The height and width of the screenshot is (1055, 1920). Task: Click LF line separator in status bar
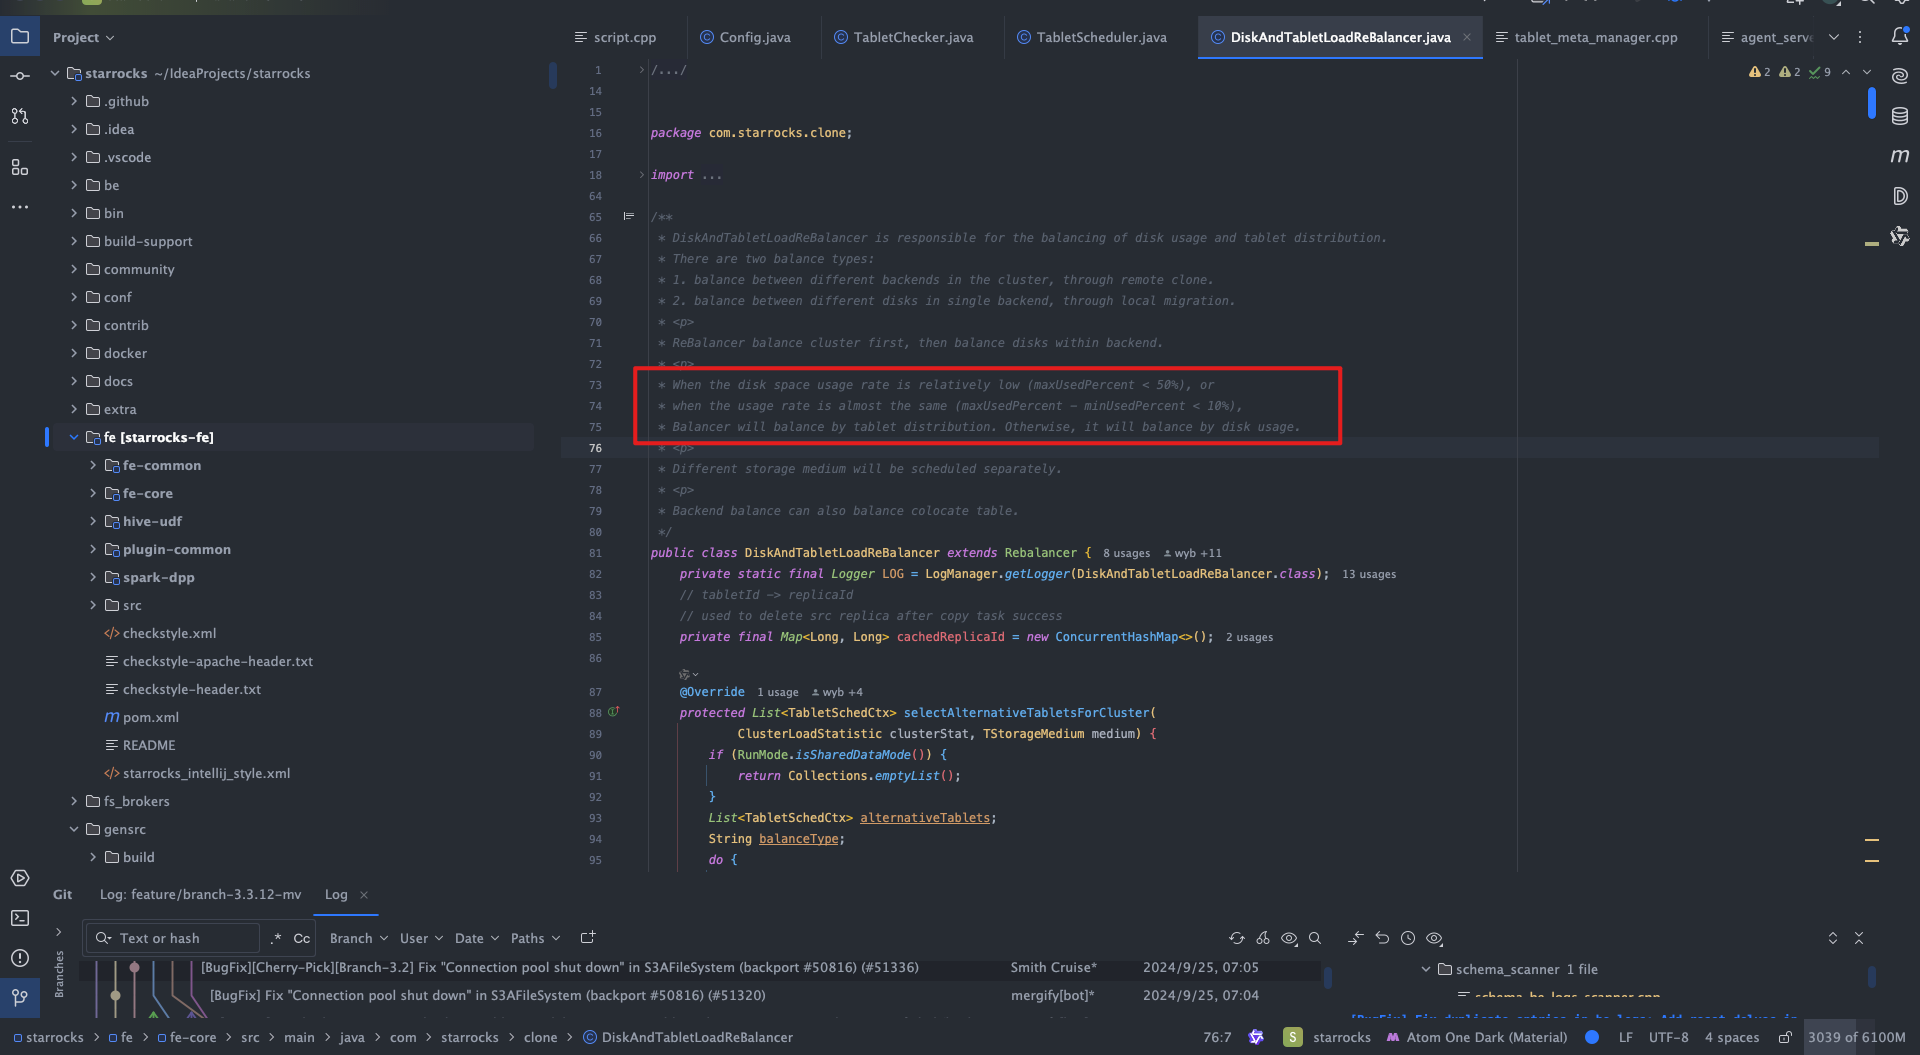[x=1626, y=1037]
